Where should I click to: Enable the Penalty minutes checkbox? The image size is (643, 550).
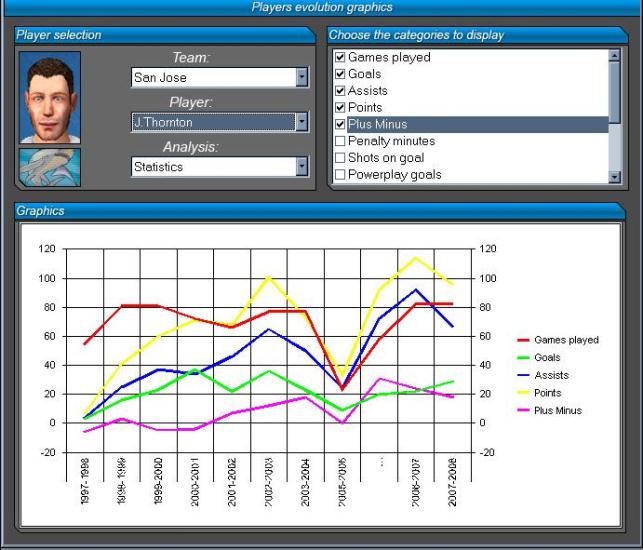click(340, 141)
